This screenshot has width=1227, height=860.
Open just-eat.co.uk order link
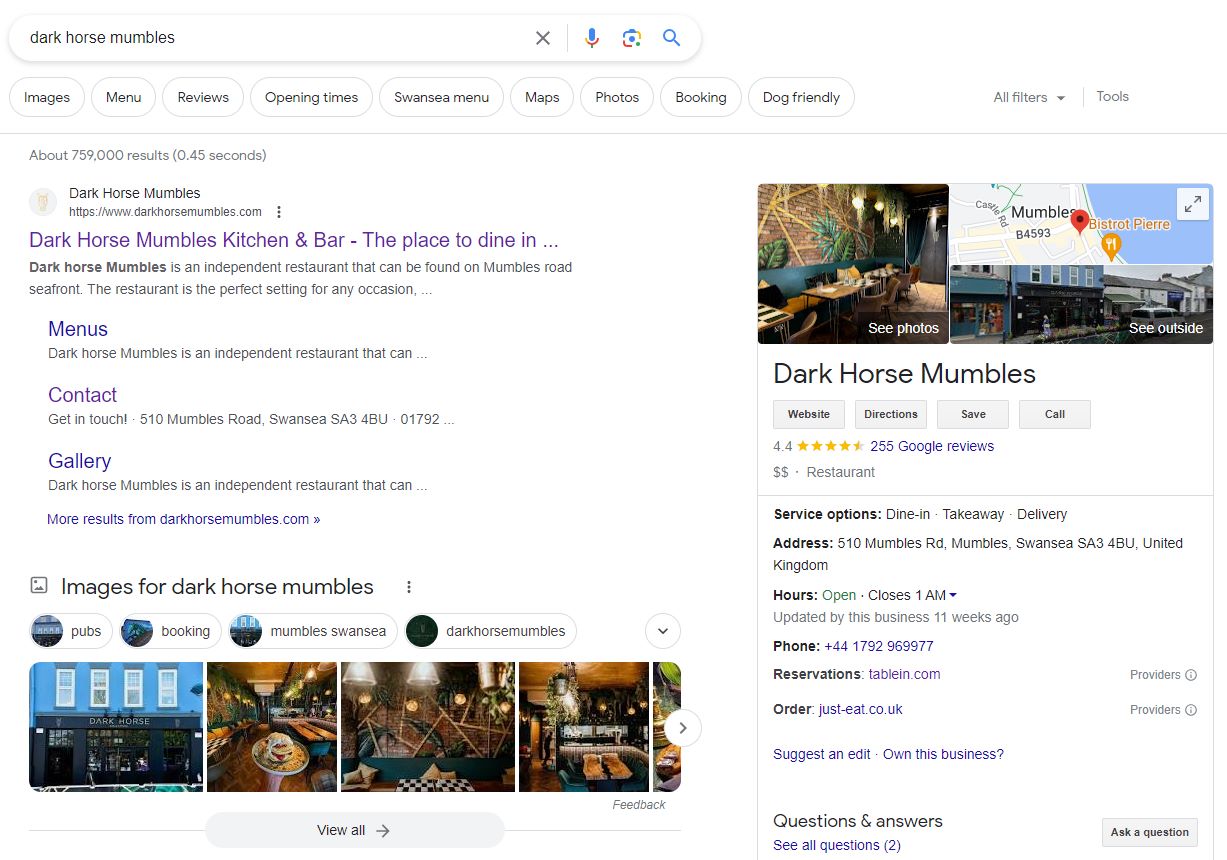860,709
